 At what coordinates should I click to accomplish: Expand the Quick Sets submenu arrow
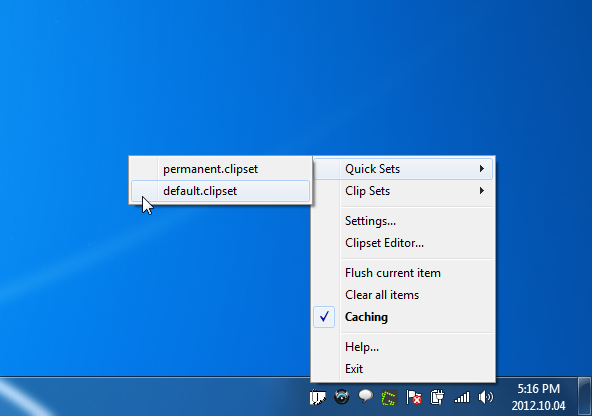point(482,169)
